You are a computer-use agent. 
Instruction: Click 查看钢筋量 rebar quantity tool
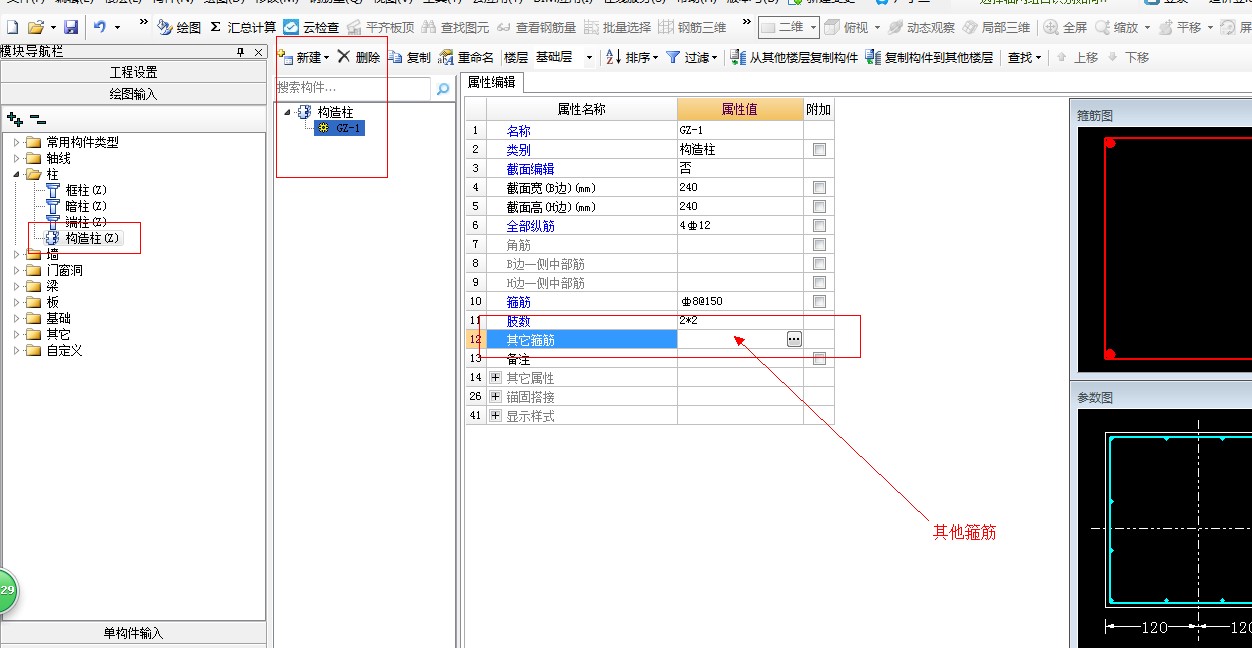[x=537, y=27]
